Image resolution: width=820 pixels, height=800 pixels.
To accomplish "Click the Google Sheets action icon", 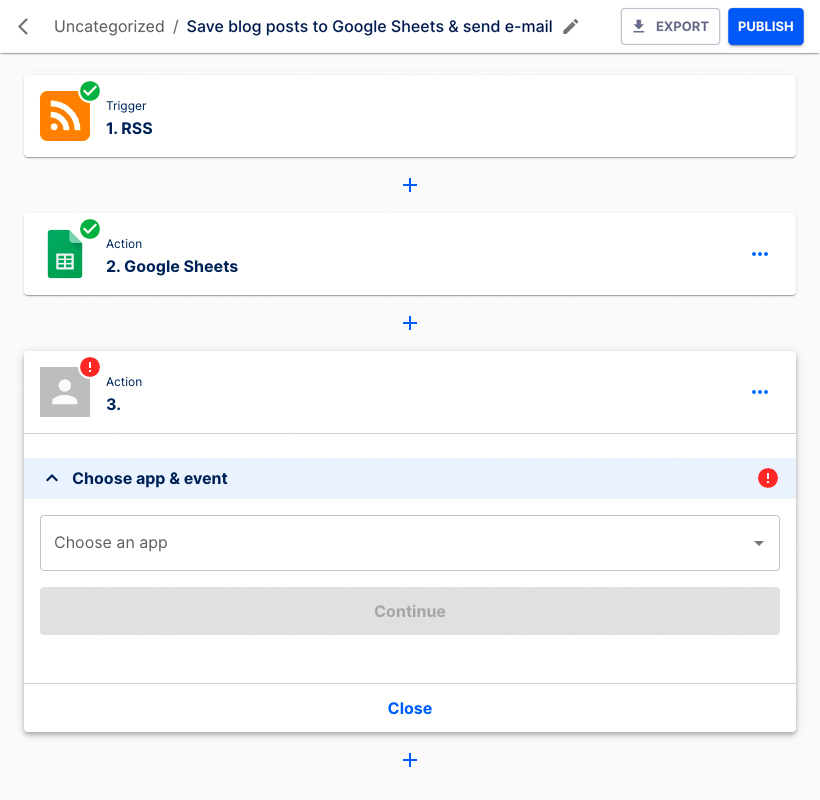I will pos(64,254).
